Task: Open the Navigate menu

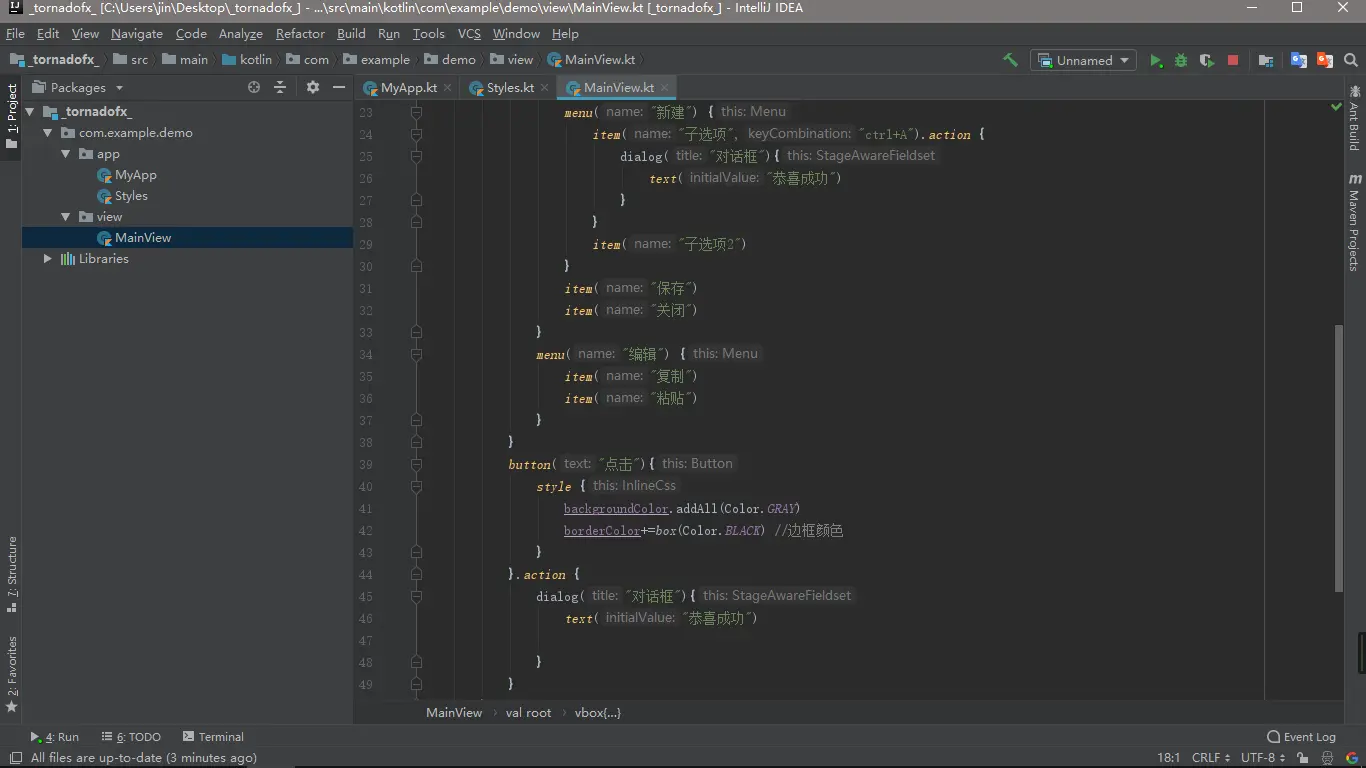Action: pyautogui.click(x=137, y=33)
